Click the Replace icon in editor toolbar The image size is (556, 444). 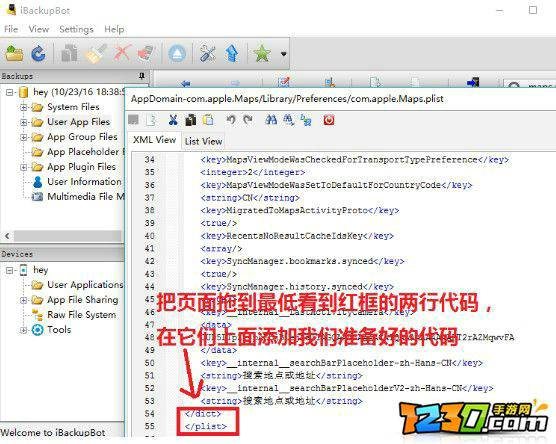306,120
